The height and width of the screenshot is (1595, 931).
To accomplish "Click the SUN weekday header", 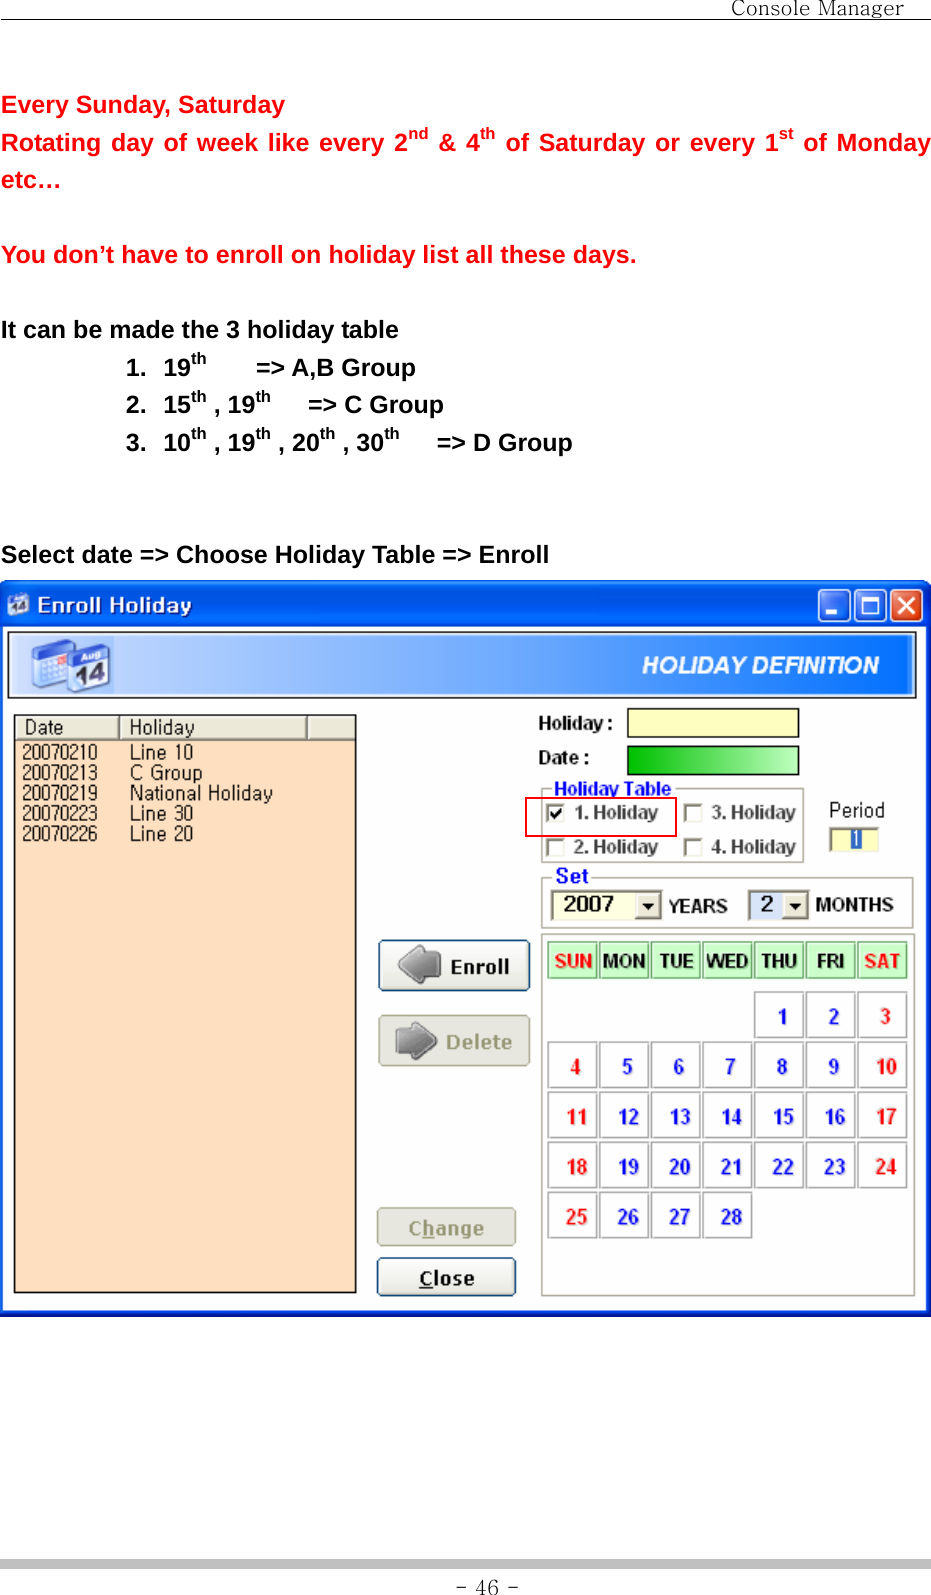I will [x=573, y=961].
